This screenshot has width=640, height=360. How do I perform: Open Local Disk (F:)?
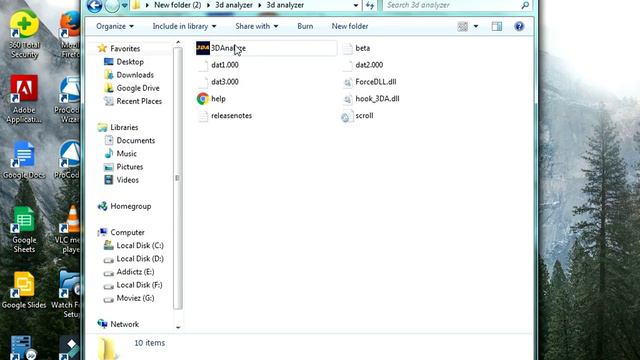139,285
